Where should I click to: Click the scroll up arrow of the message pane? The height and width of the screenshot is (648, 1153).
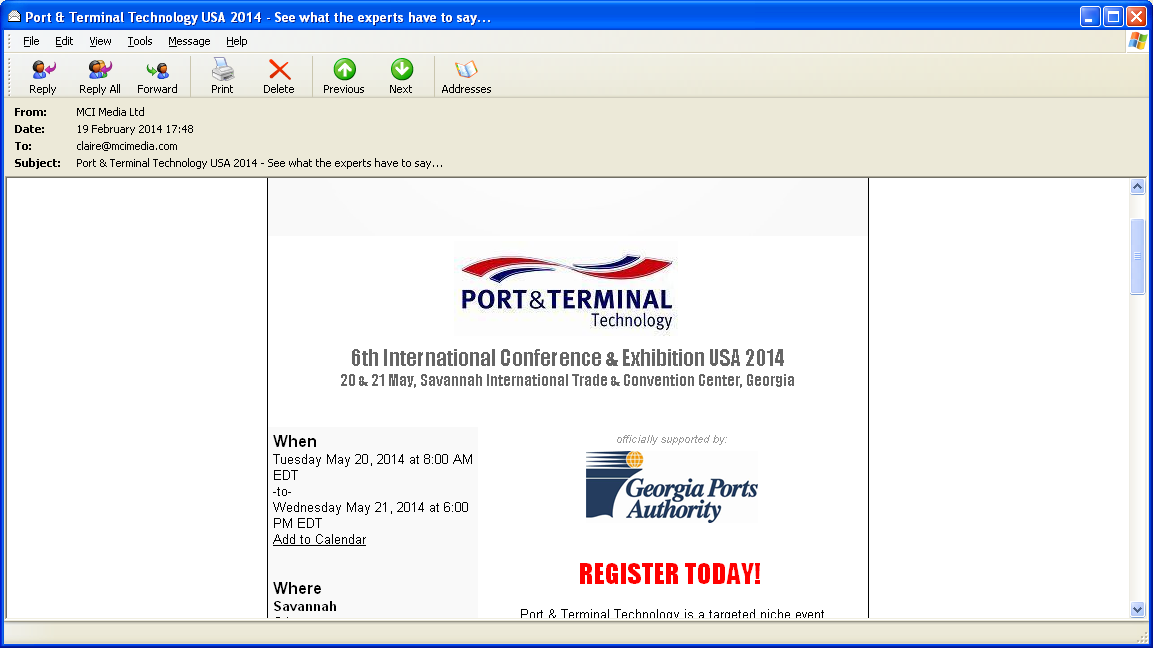click(1138, 186)
